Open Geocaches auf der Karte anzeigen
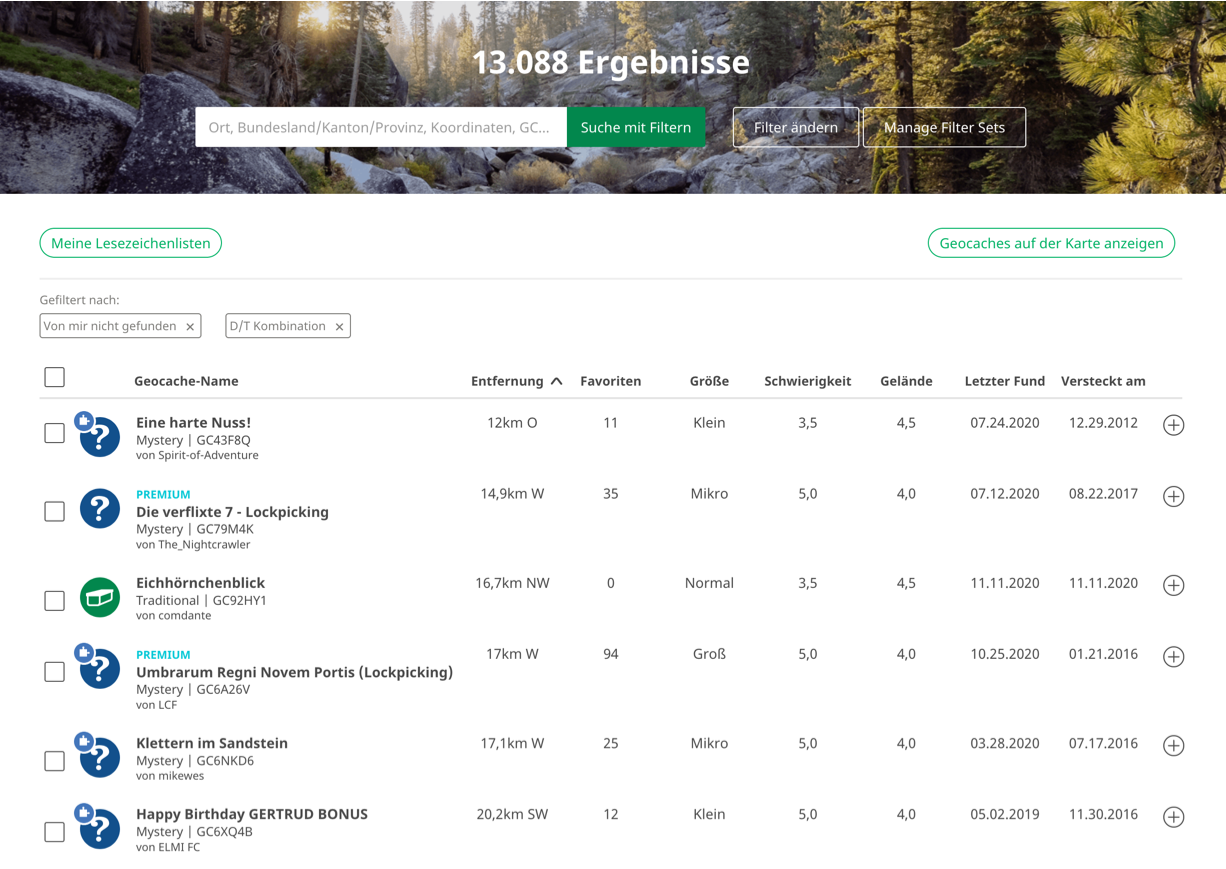The height and width of the screenshot is (869, 1226). click(x=1051, y=243)
